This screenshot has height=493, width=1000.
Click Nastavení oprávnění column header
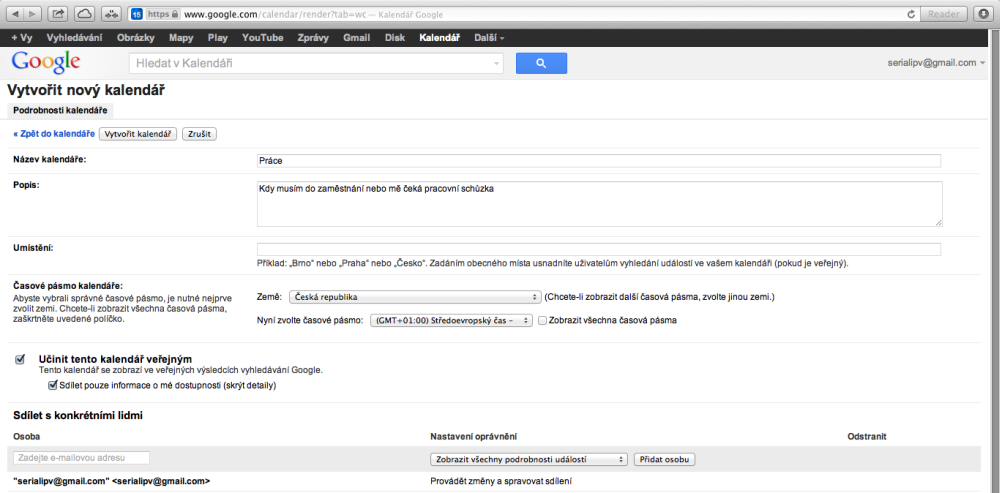click(x=474, y=436)
